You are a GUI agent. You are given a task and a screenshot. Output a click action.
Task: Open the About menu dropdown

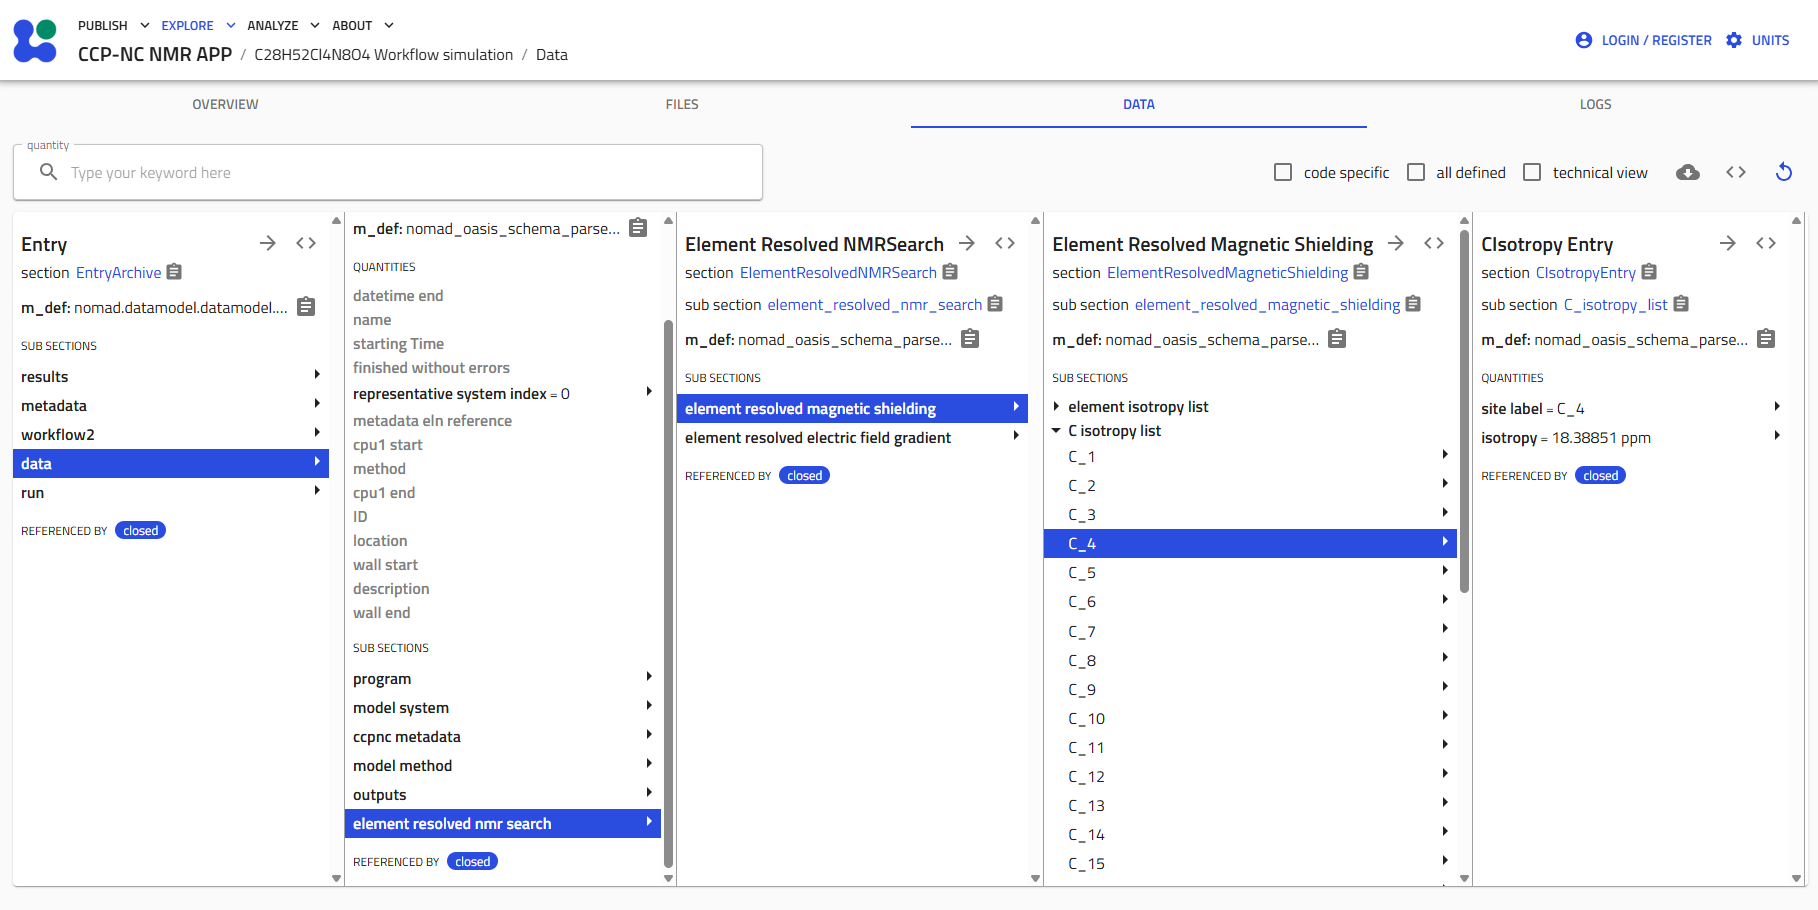[363, 26]
